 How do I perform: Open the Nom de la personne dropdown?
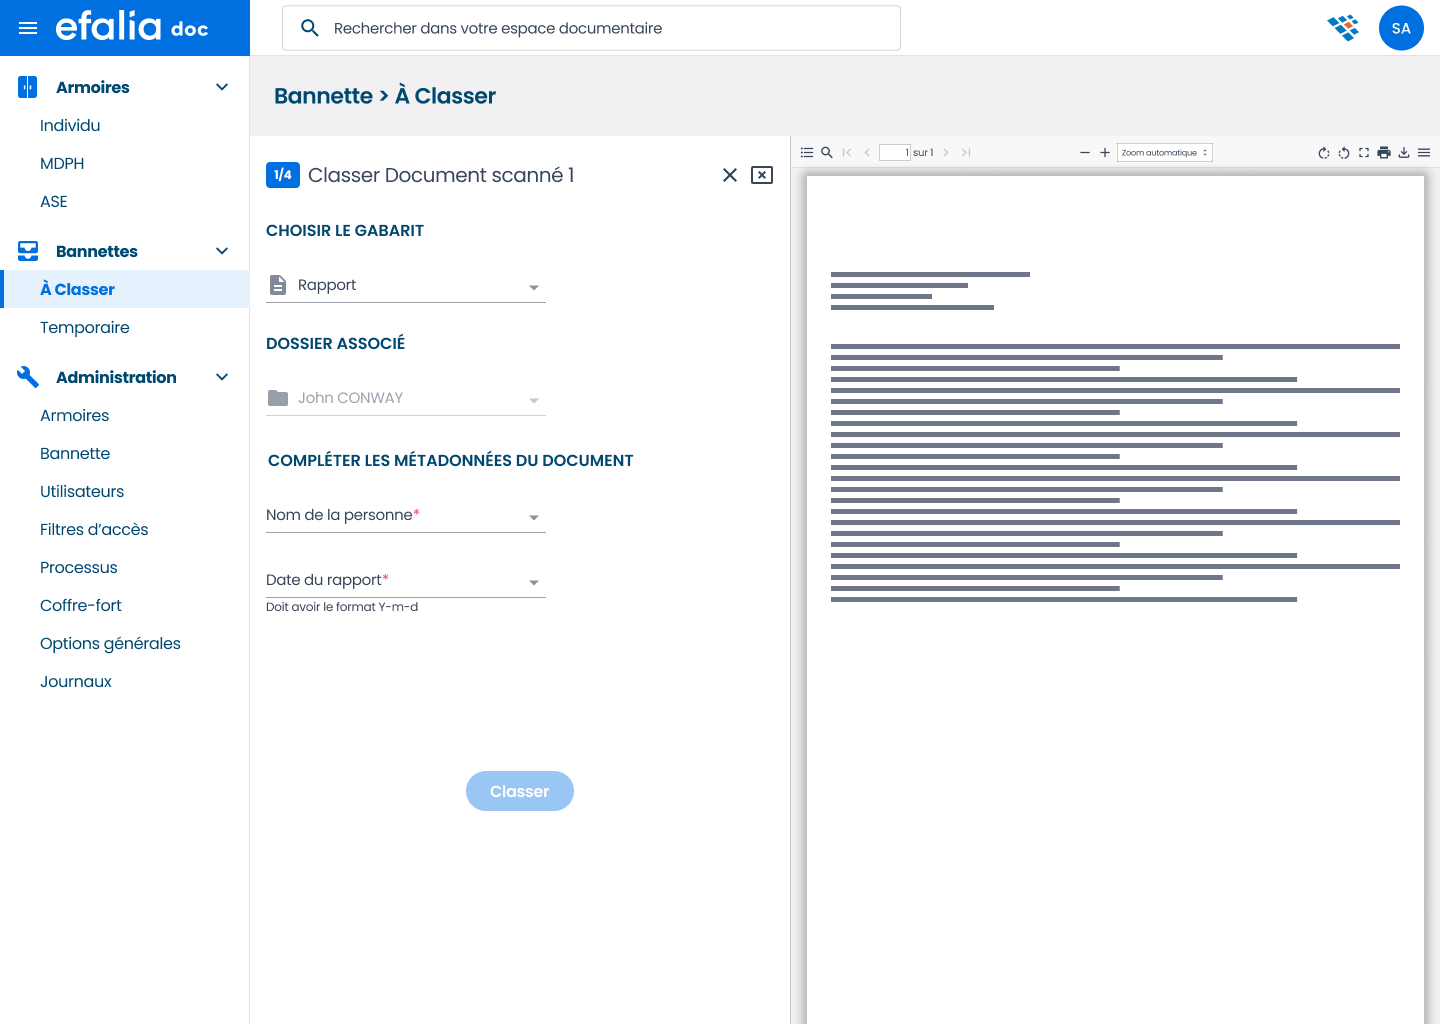pyautogui.click(x=406, y=516)
